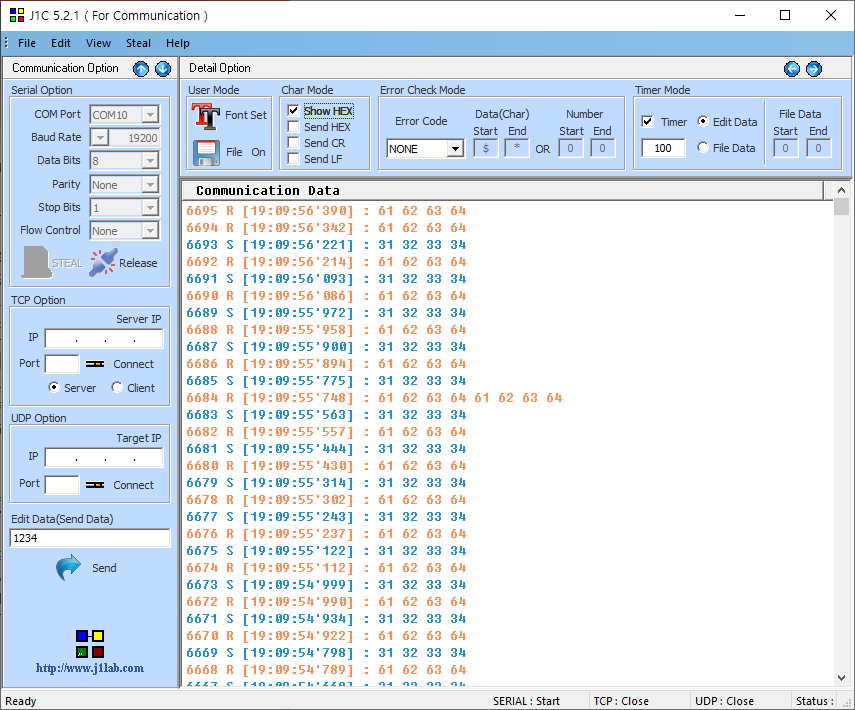Viewport: 855px width, 710px height.
Task: Click the Edit Data input field
Action: 90,538
